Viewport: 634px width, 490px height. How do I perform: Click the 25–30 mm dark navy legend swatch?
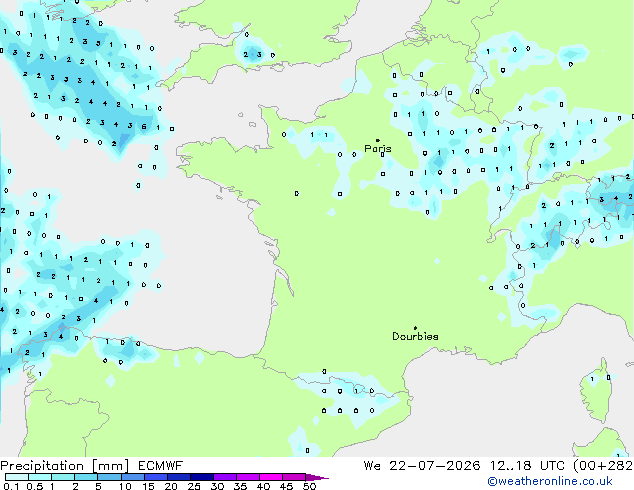[x=202, y=477]
